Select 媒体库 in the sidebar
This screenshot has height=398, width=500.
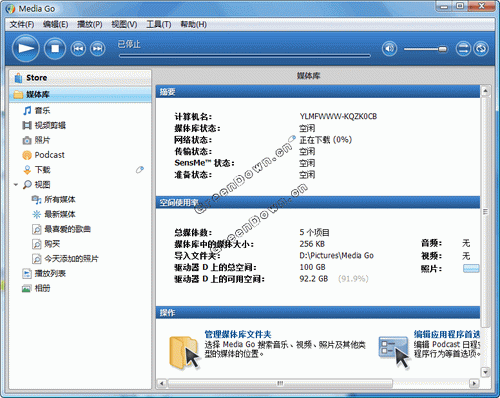point(80,94)
